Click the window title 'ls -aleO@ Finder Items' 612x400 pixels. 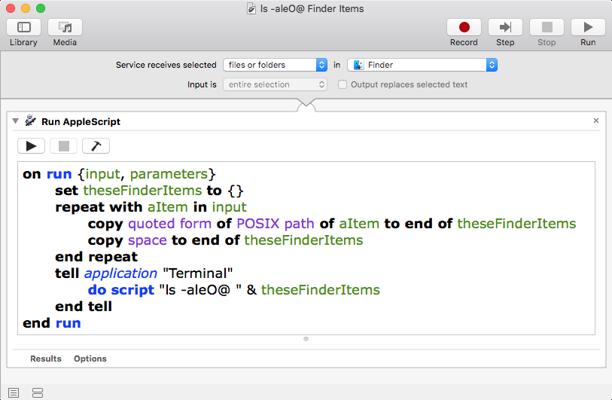click(312, 9)
